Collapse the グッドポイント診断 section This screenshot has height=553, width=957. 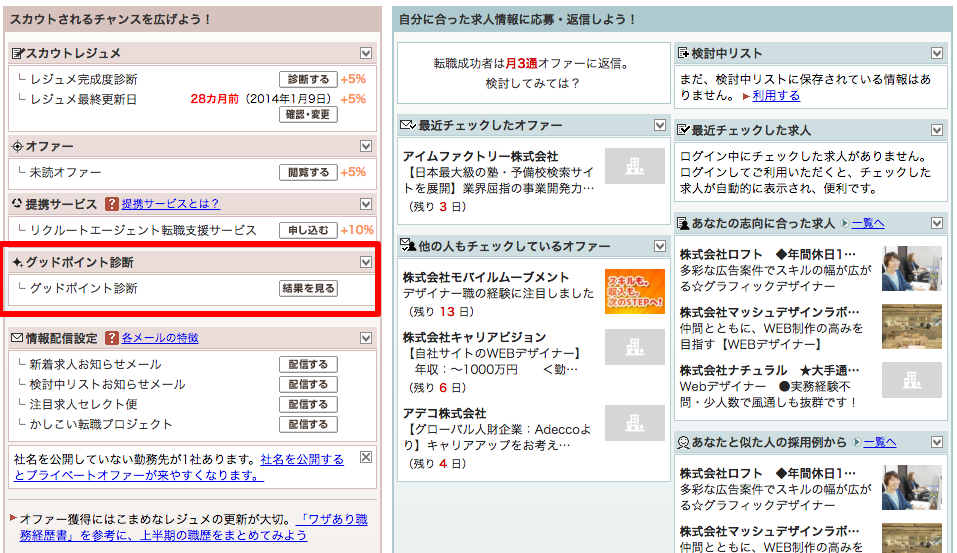click(x=366, y=262)
